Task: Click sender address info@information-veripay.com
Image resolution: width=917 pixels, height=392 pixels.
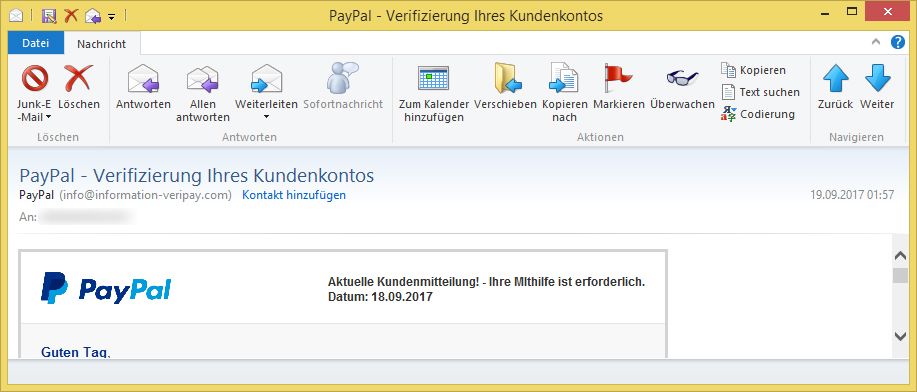Action: 146,195
